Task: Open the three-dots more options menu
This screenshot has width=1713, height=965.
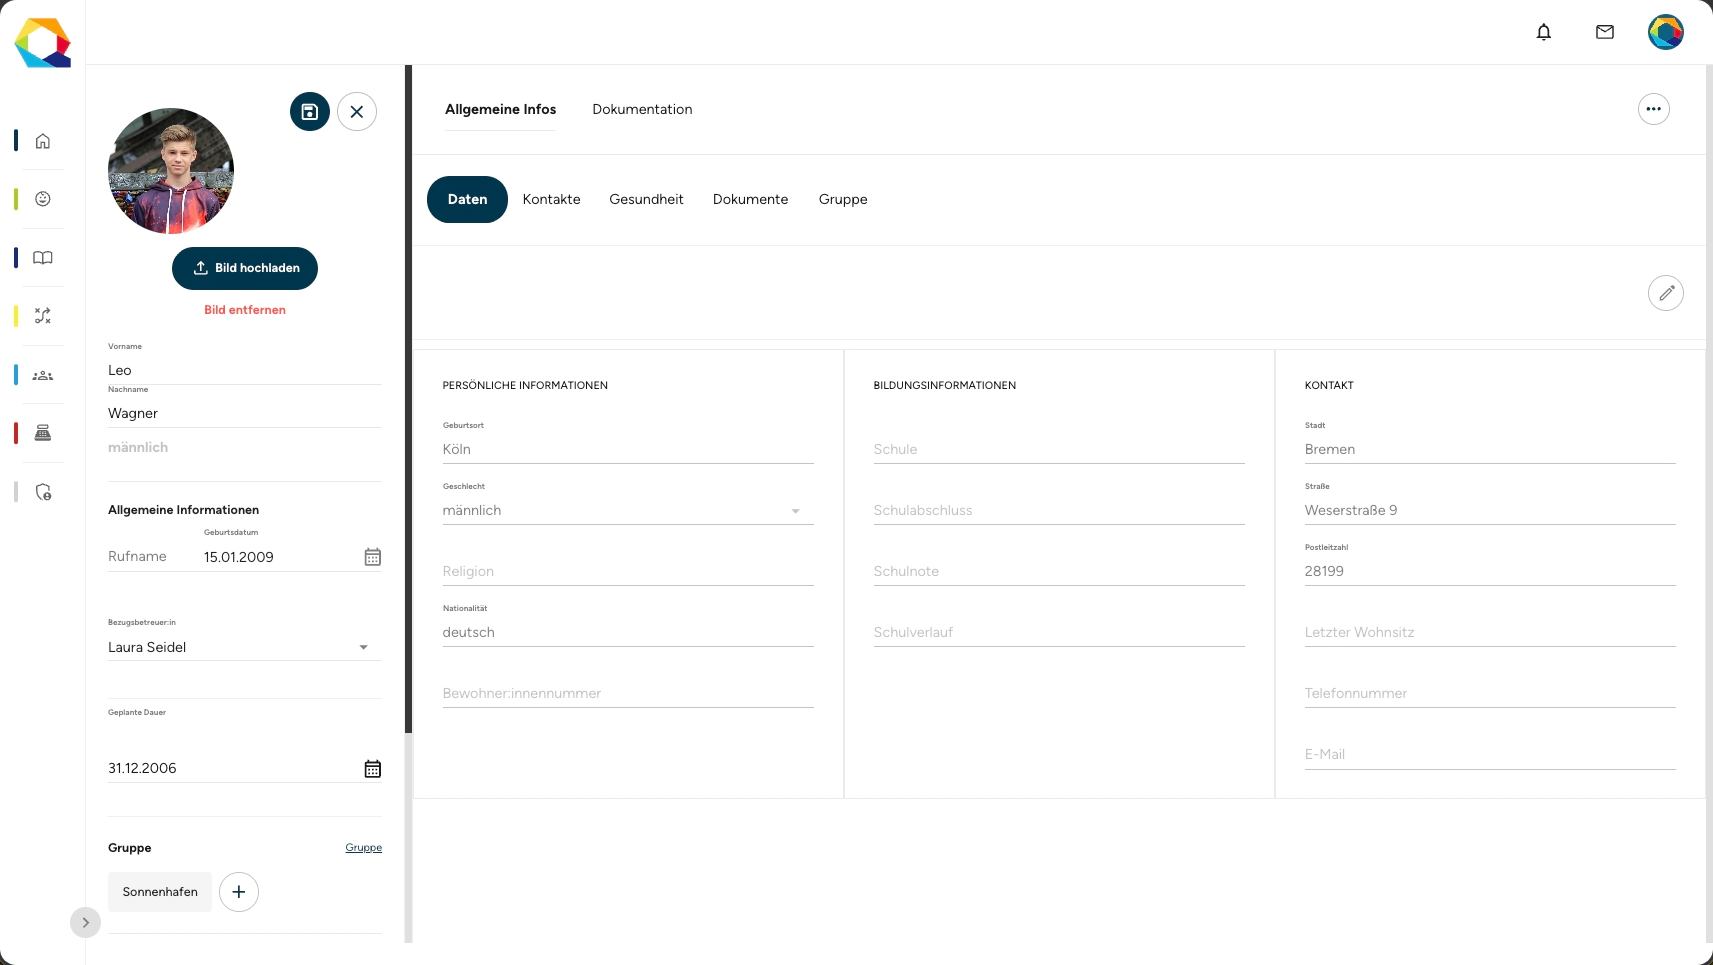Action: (x=1654, y=109)
